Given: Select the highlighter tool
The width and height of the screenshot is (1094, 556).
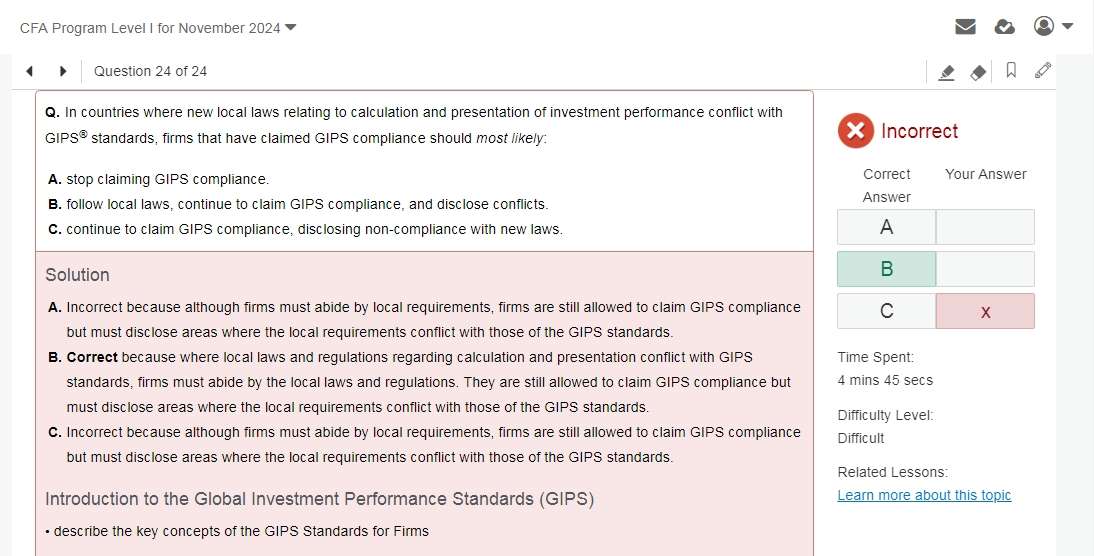Looking at the screenshot, I should pyautogui.click(x=946, y=72).
